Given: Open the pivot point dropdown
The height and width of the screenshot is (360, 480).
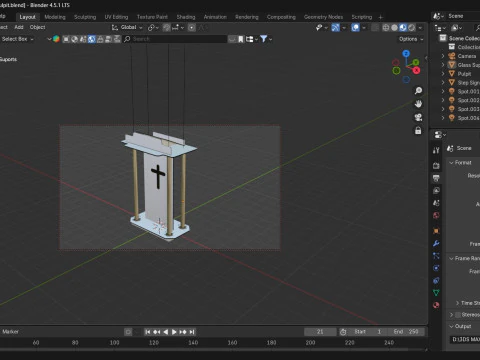Looking at the screenshot, I should click(x=153, y=27).
